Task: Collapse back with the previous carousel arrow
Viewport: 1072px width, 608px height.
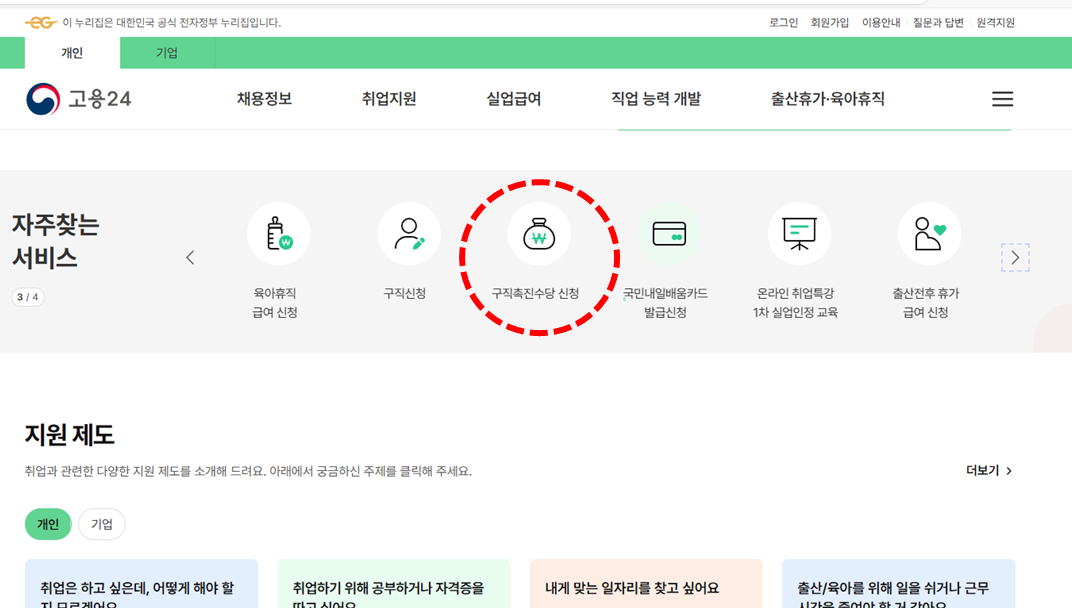Action: [190, 257]
